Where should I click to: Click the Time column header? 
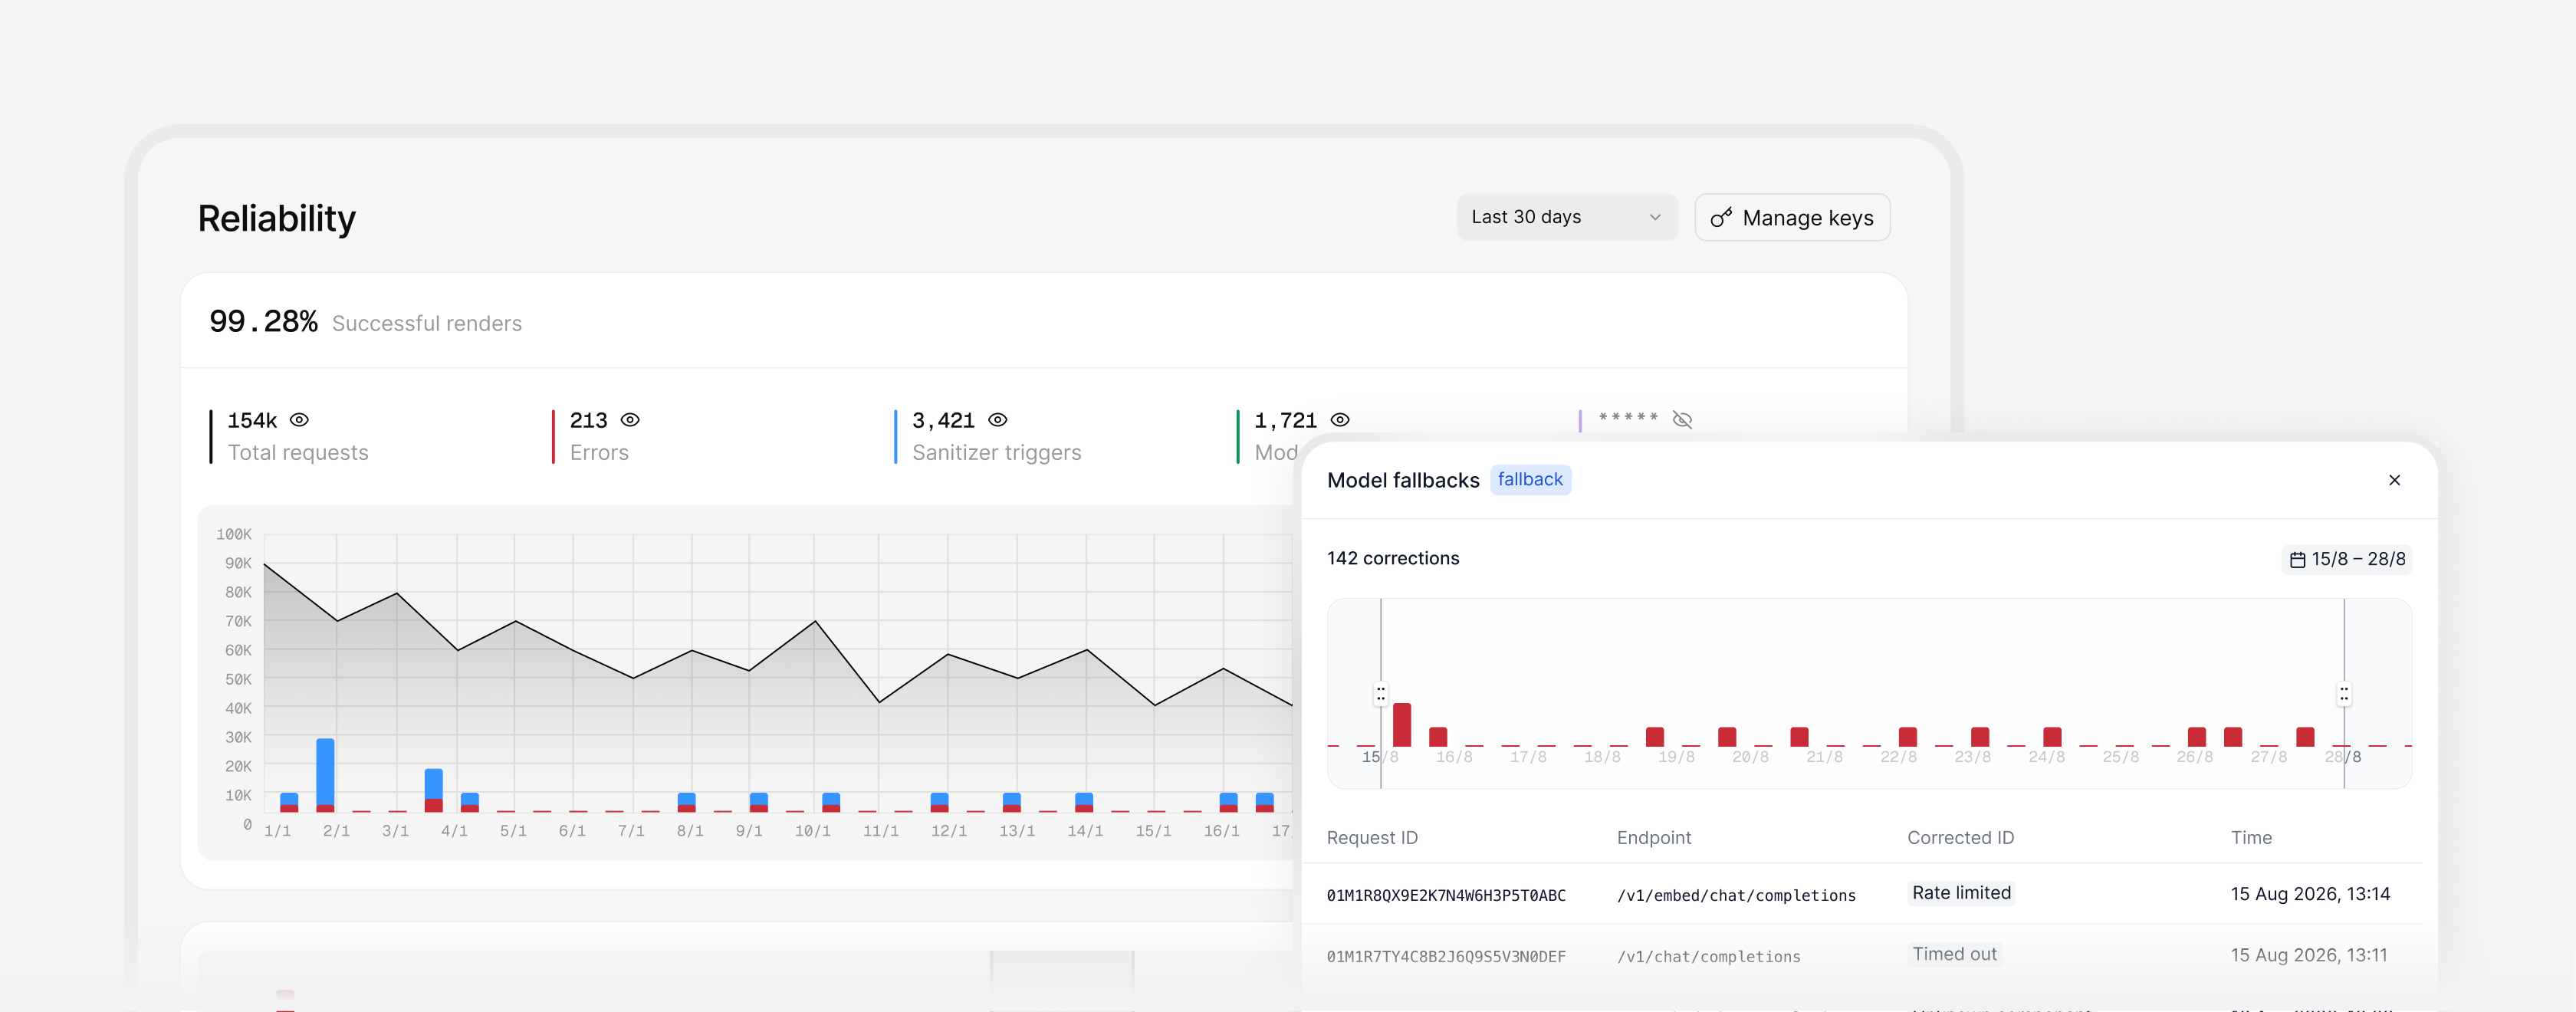click(2251, 838)
